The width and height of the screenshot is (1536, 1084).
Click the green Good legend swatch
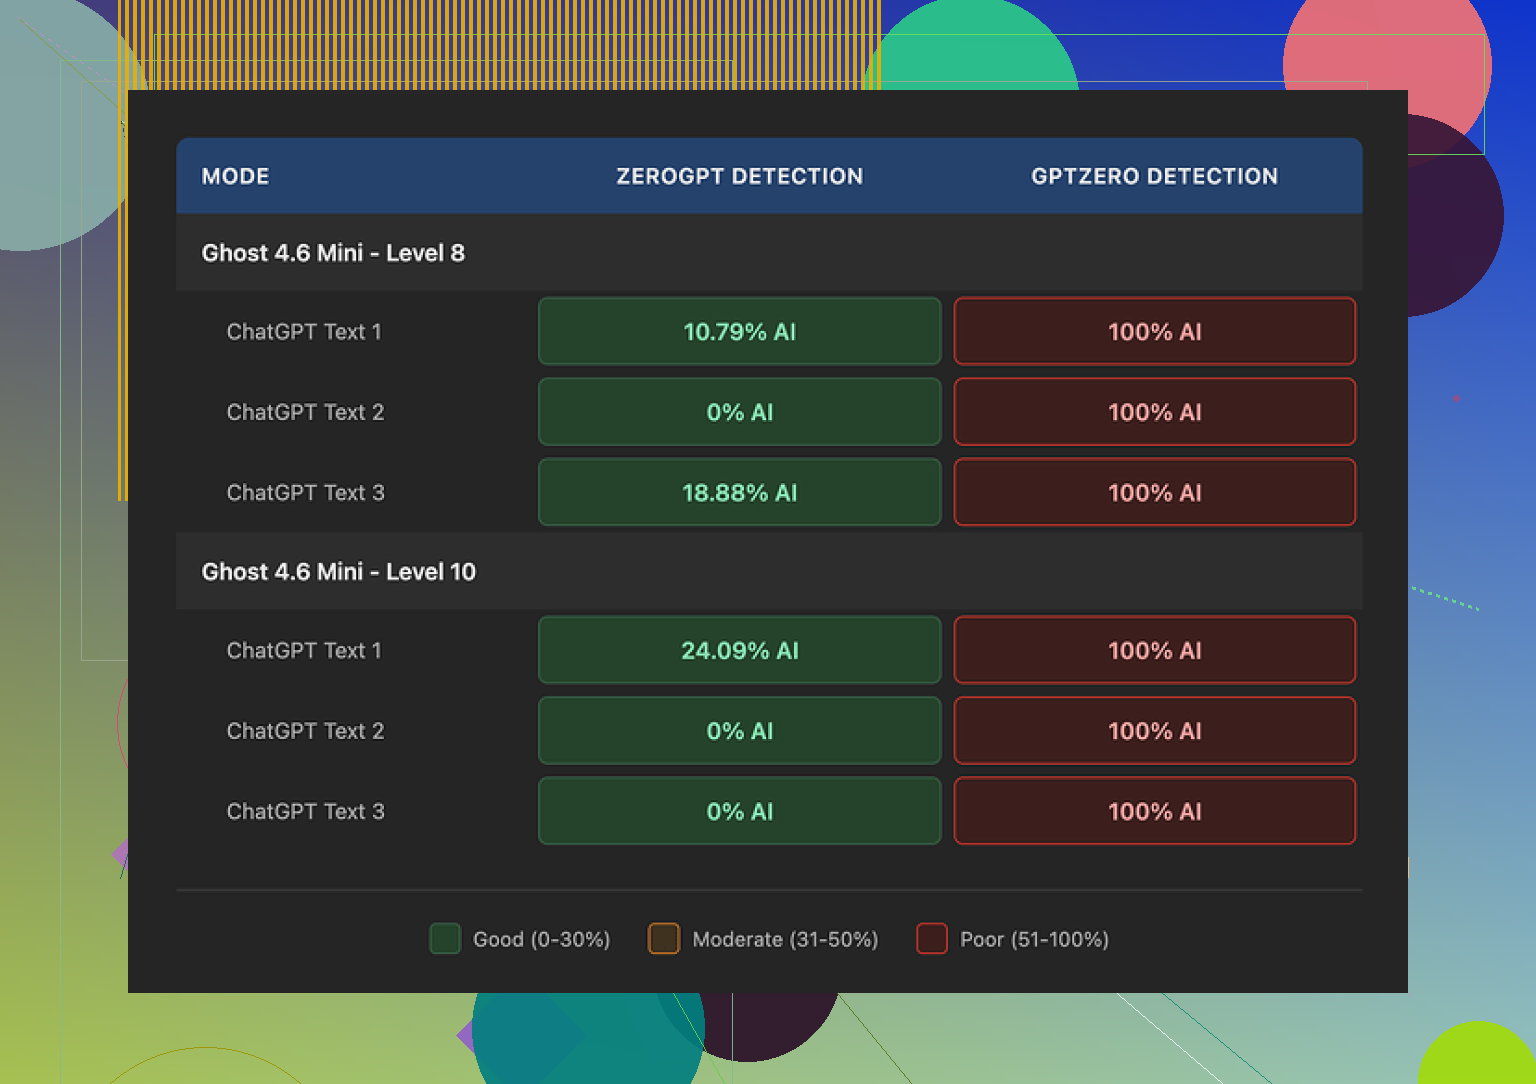(x=445, y=939)
